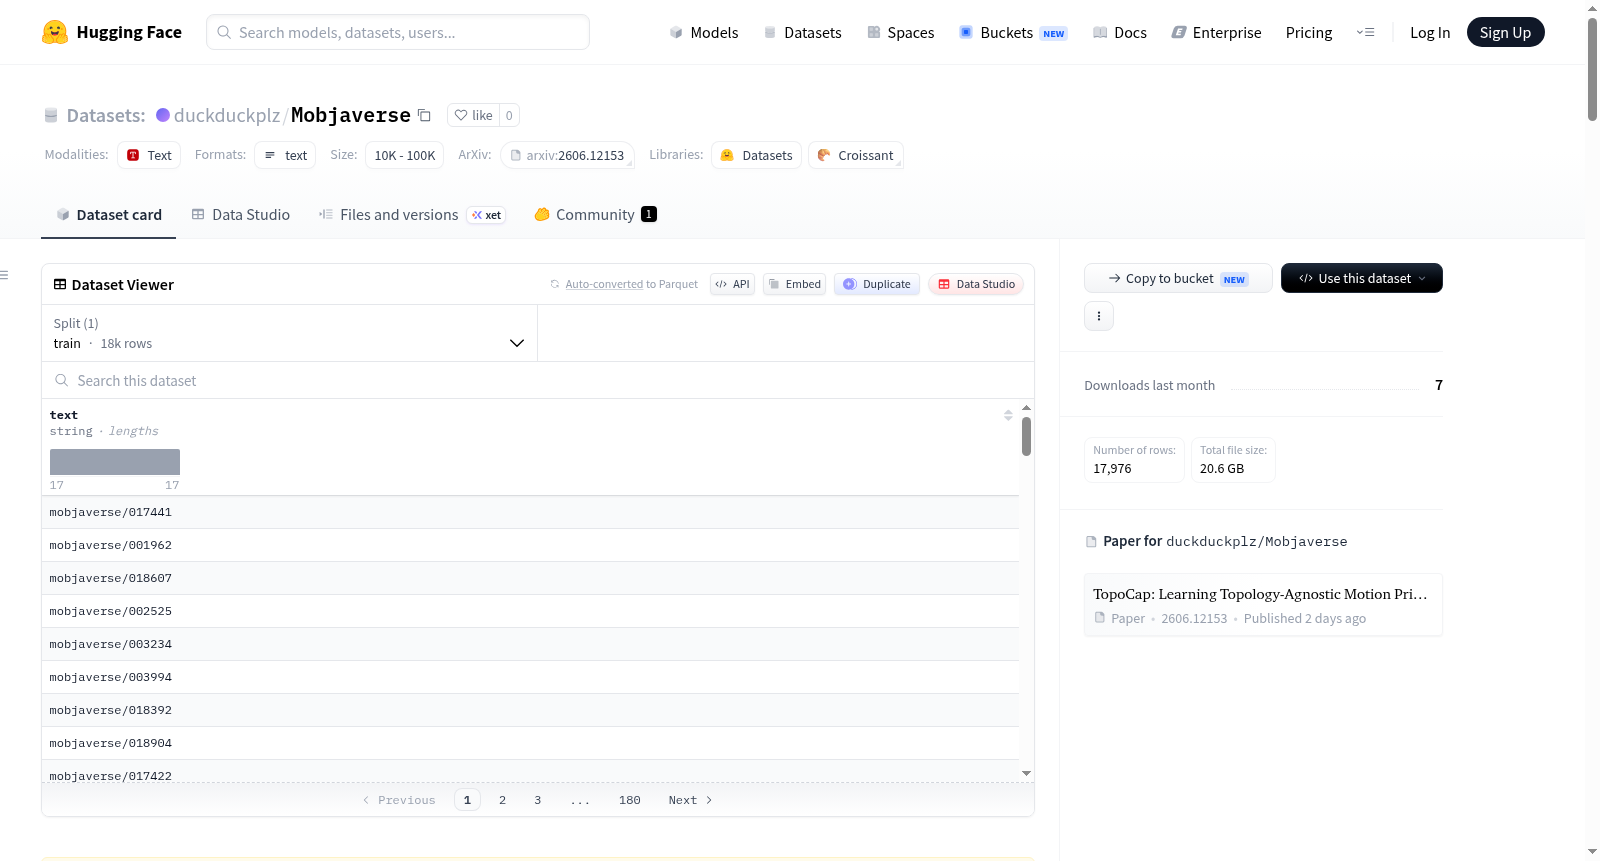Viewport: 1600px width, 861px height.
Task: Open the xet badge on Files tab
Action: (487, 215)
